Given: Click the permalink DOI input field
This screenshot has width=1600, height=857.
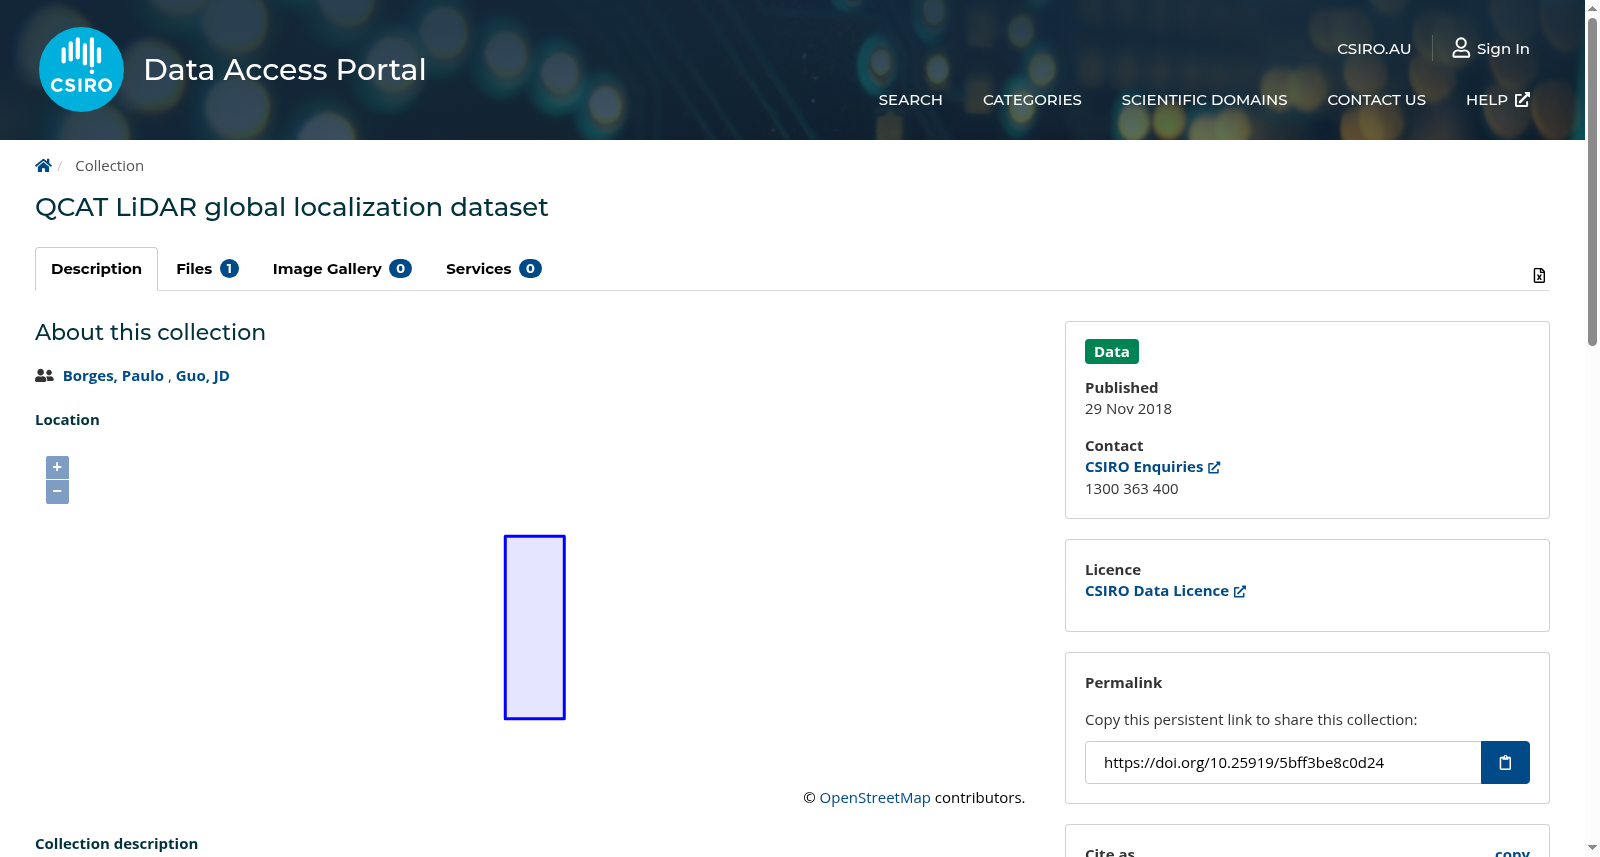Looking at the screenshot, I should click(x=1283, y=762).
